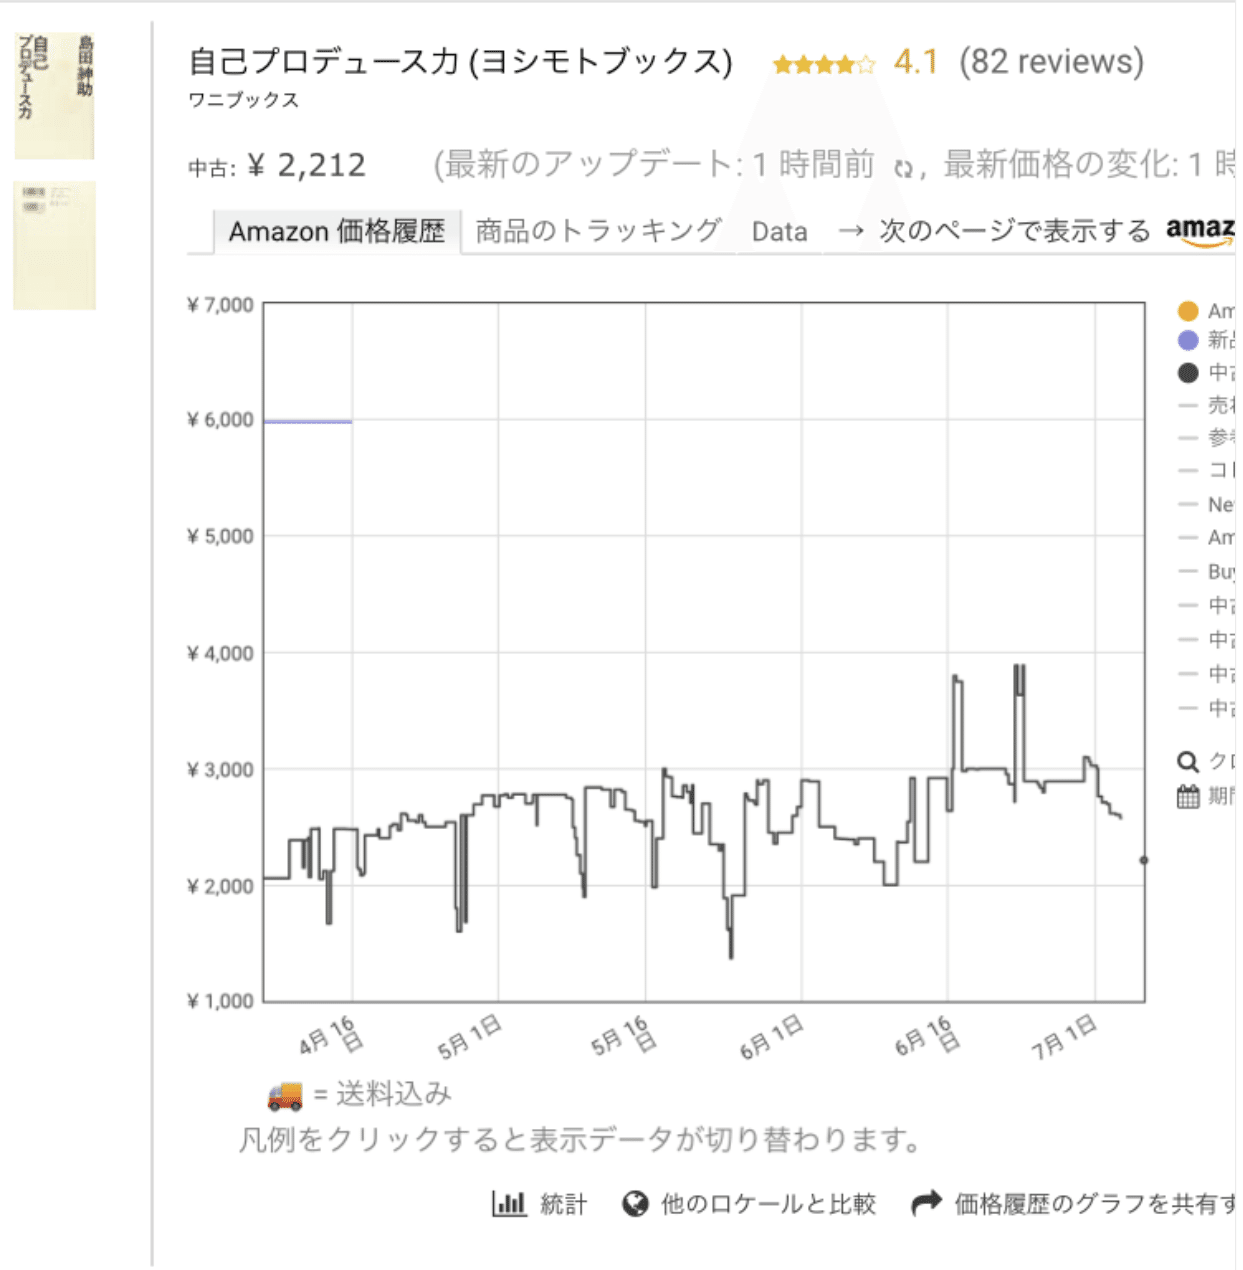The height and width of the screenshot is (1270, 1243).
Task: Open the calendar date range icon
Action: point(1187,797)
